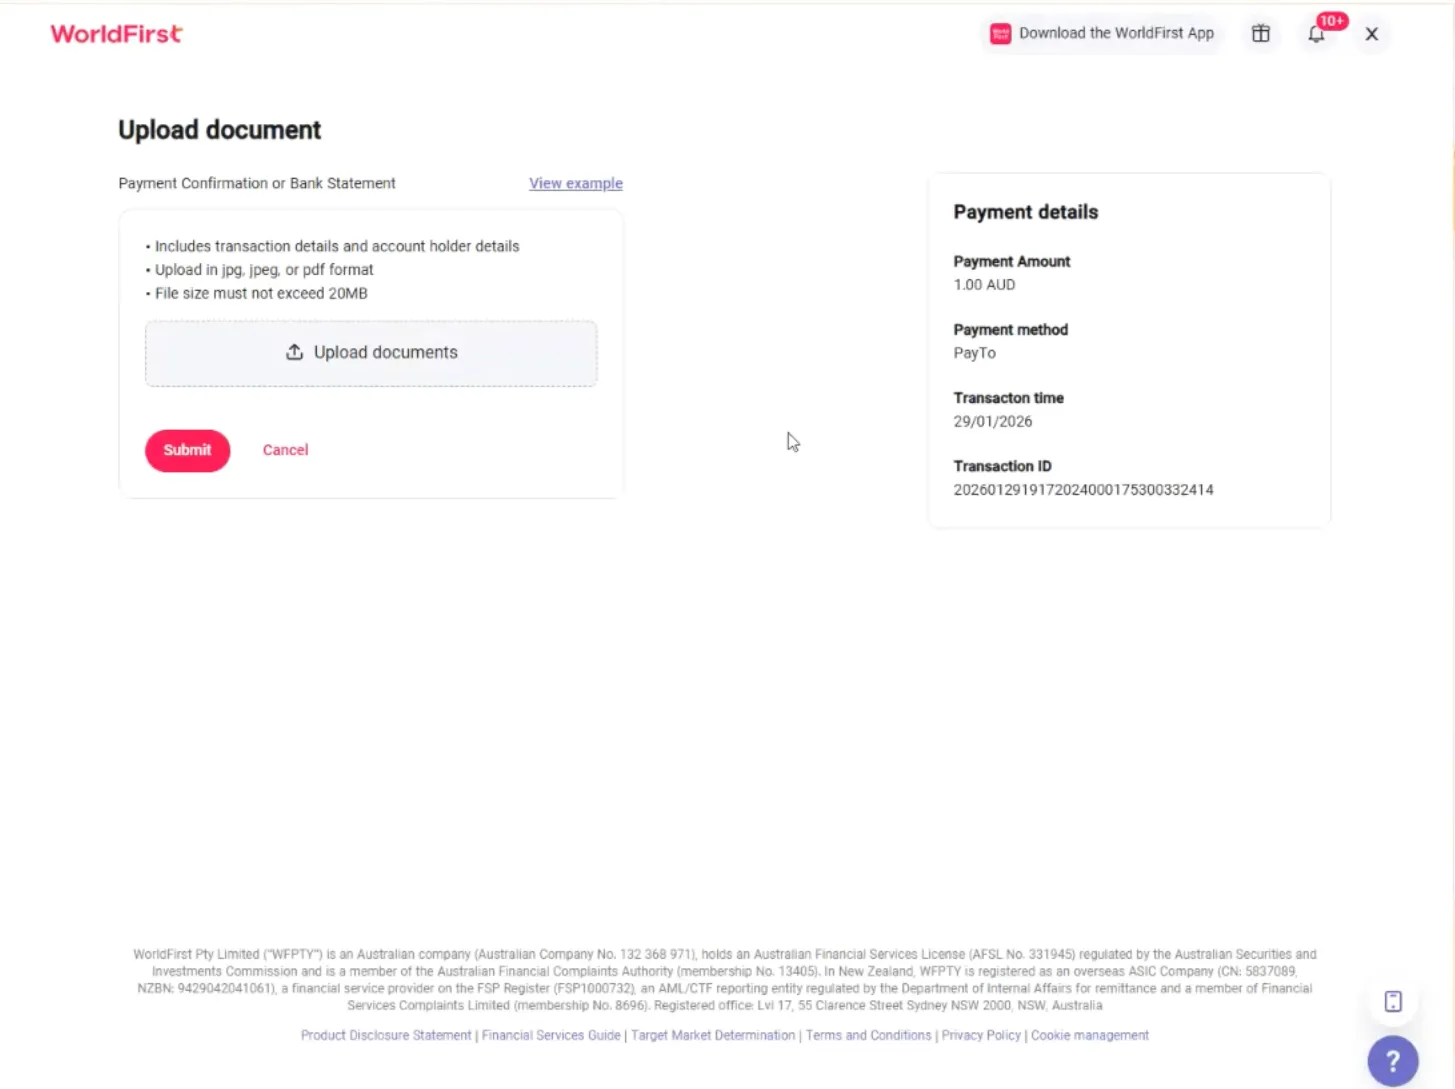The height and width of the screenshot is (1089, 1455).
Task: Click the mobile device icon above help
Action: pyautogui.click(x=1393, y=1001)
